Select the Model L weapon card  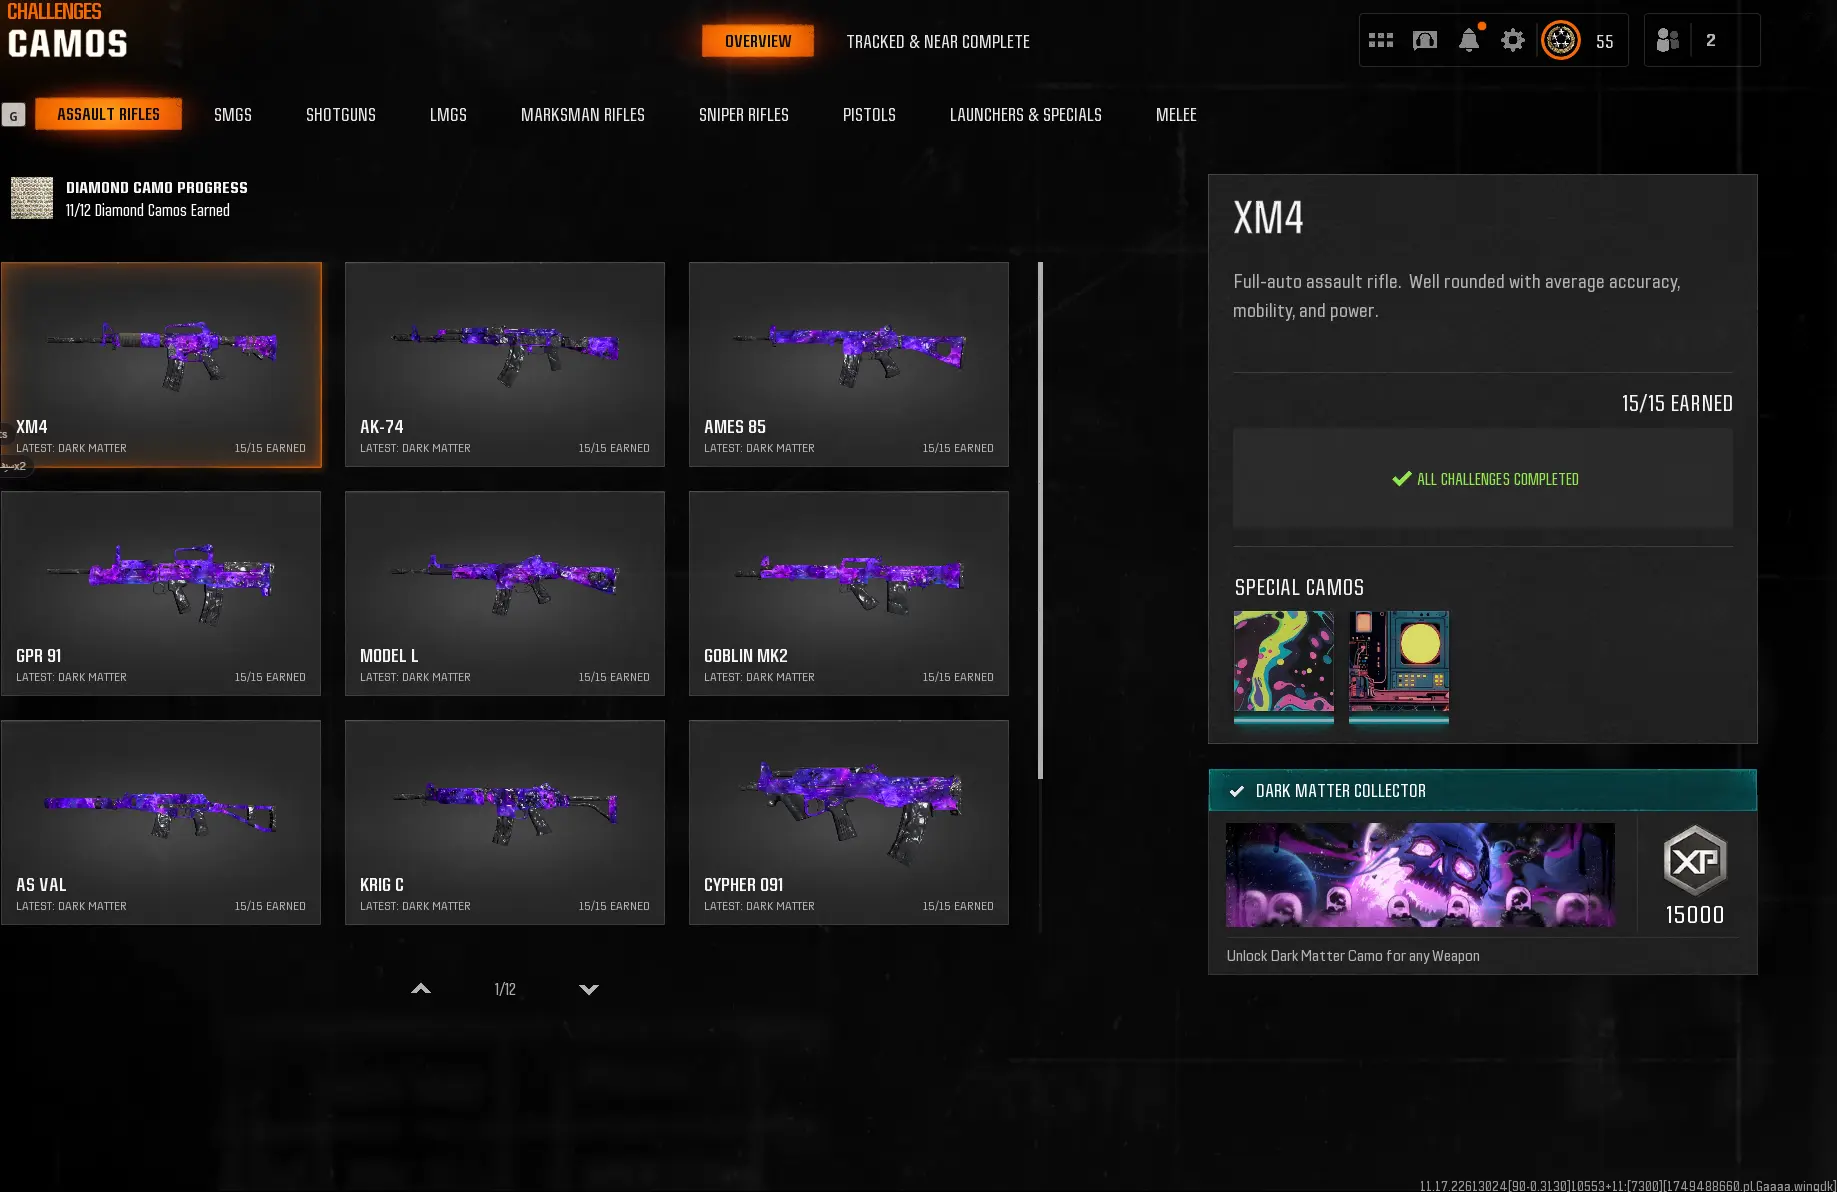pos(505,594)
